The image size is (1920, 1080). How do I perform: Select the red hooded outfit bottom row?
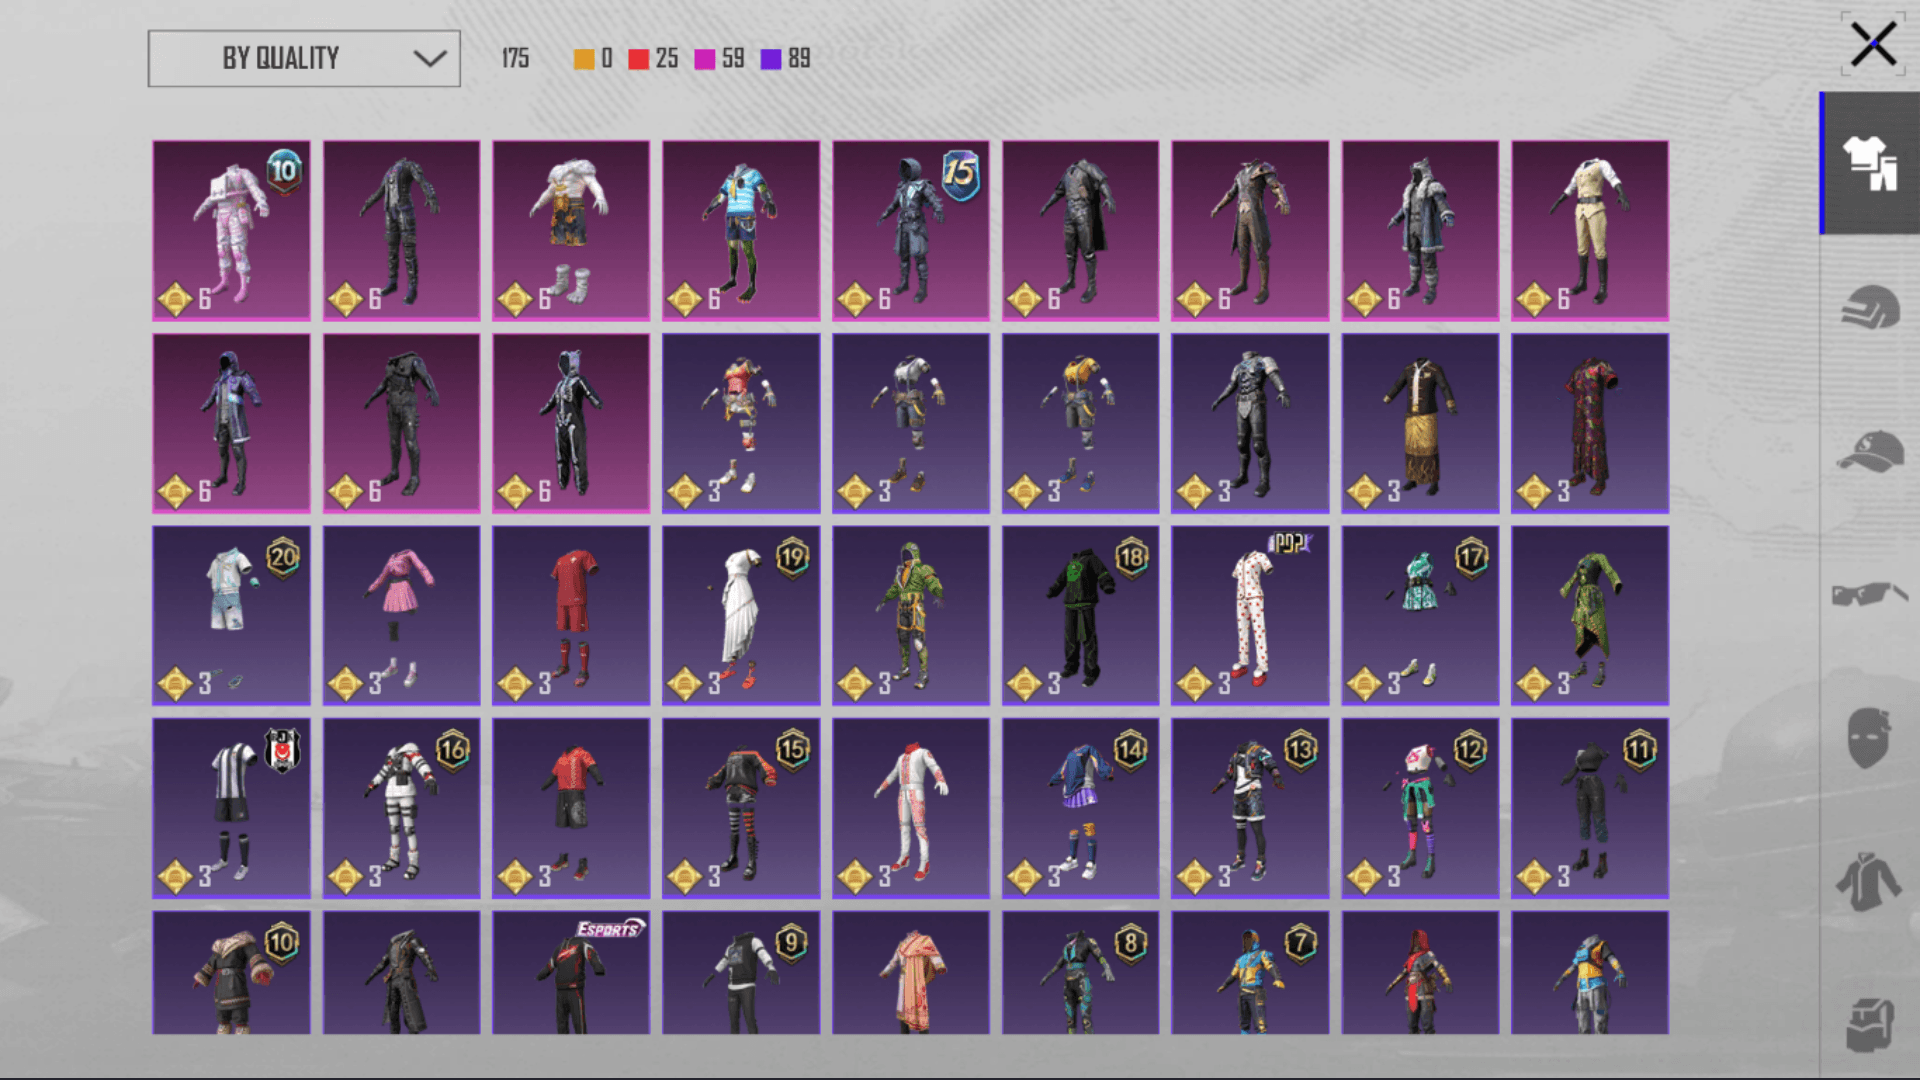click(x=1420, y=972)
